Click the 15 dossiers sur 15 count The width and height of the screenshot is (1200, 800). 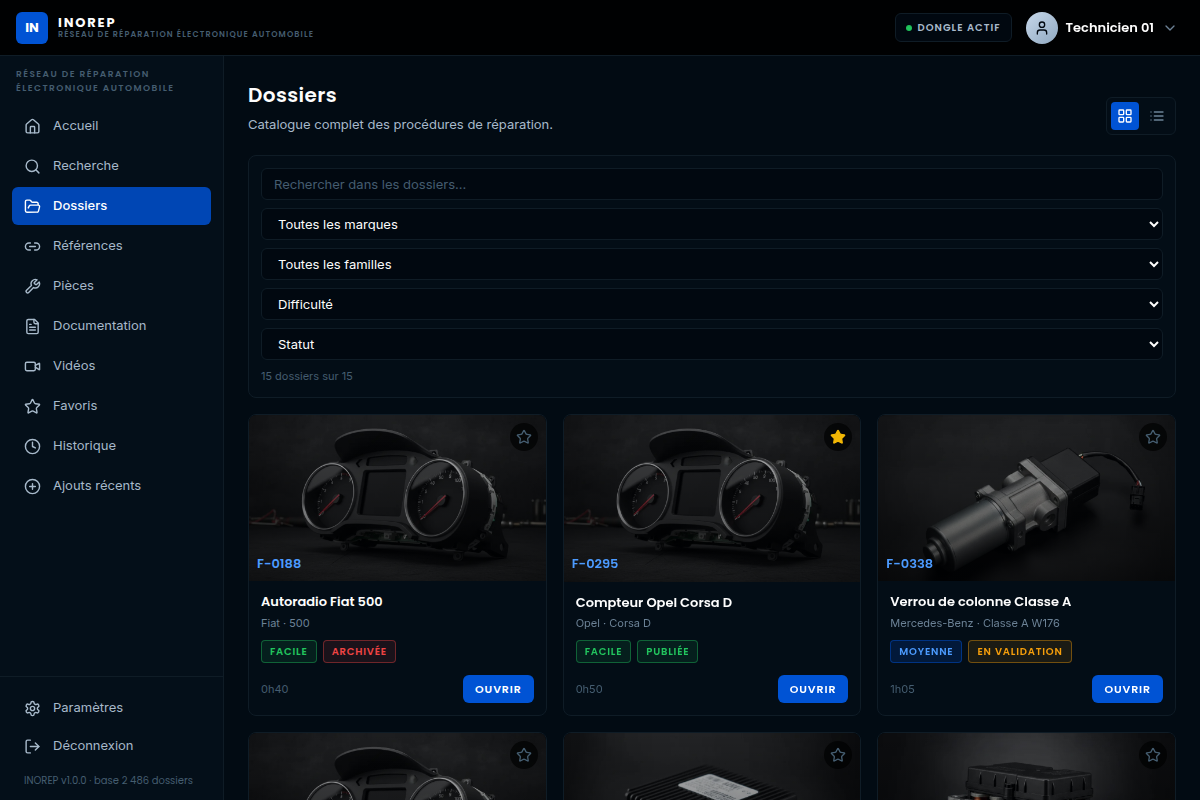coord(307,377)
